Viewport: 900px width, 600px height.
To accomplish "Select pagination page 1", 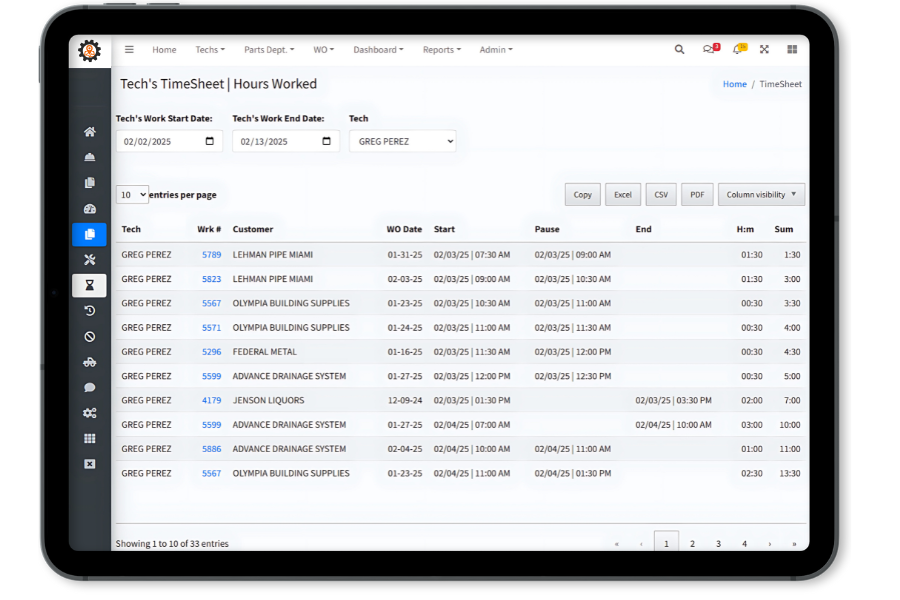I will point(666,542).
